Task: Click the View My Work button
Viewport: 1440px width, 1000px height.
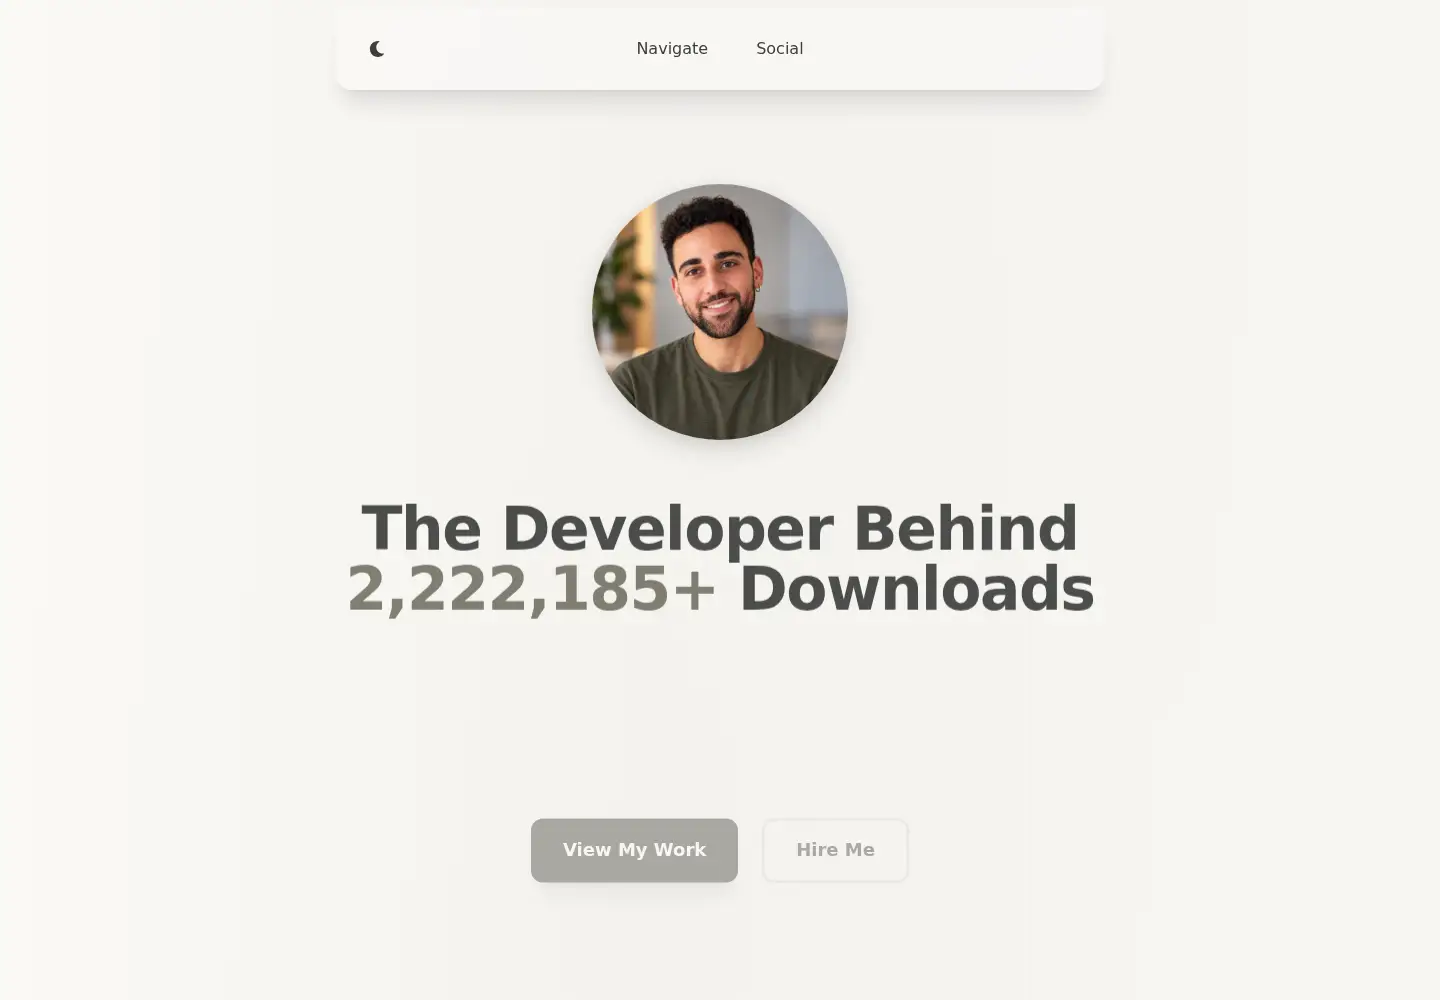Action: click(634, 850)
